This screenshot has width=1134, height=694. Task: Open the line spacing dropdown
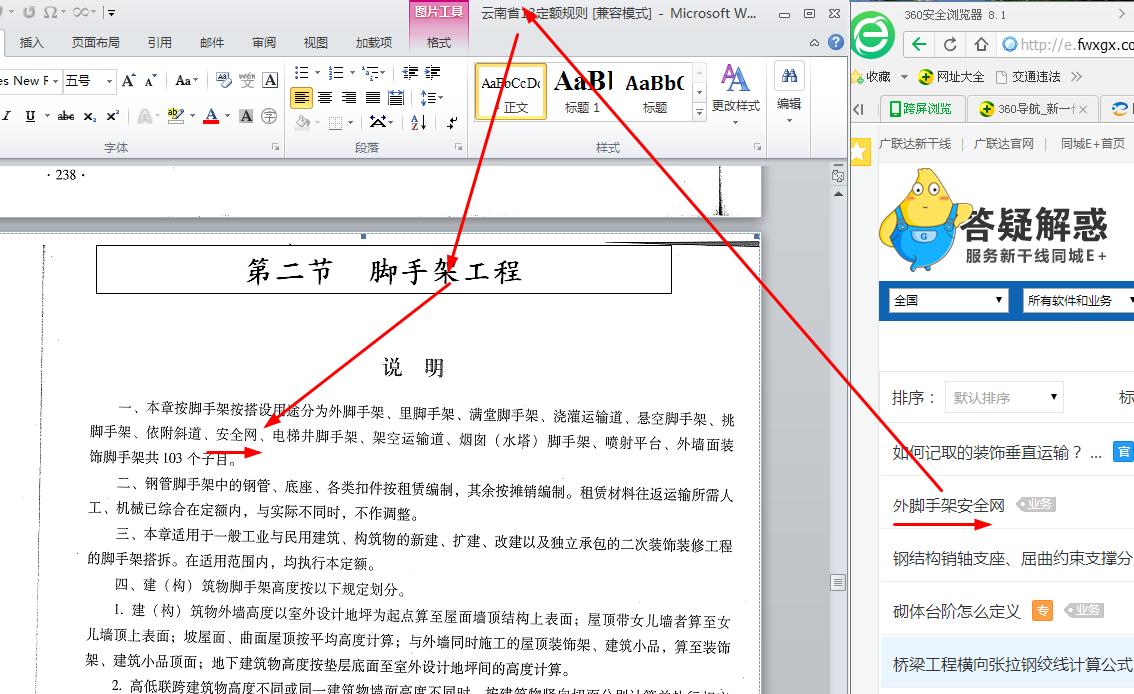pyautogui.click(x=431, y=98)
